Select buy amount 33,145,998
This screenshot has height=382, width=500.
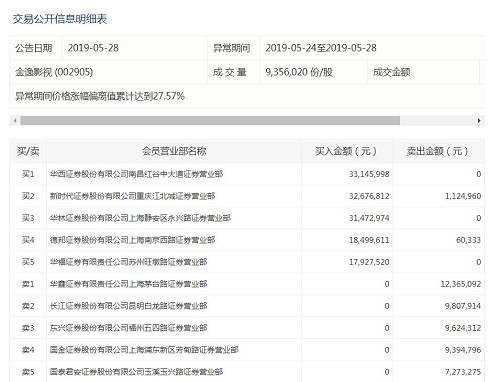[369, 174]
